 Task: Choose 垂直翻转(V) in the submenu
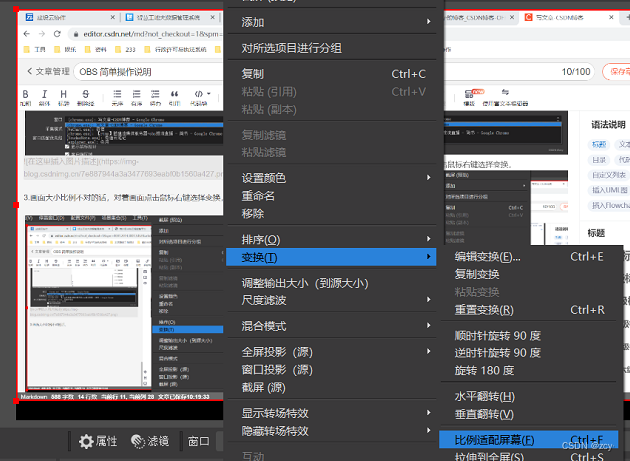(528, 414)
